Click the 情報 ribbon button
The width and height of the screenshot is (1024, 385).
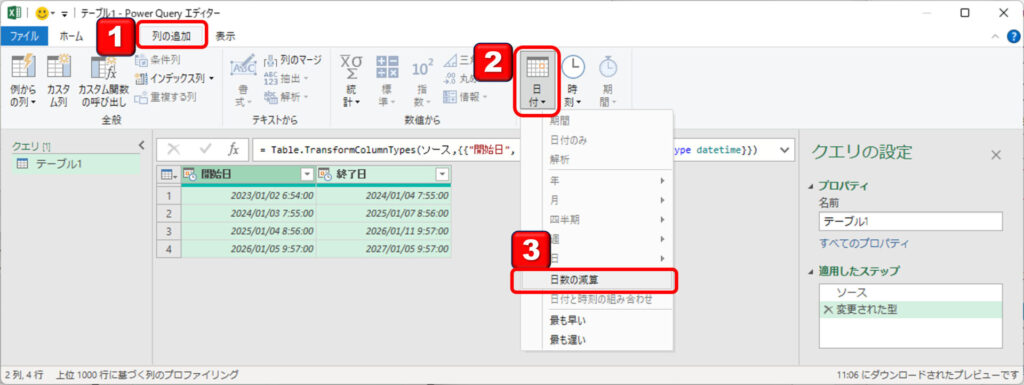466,97
